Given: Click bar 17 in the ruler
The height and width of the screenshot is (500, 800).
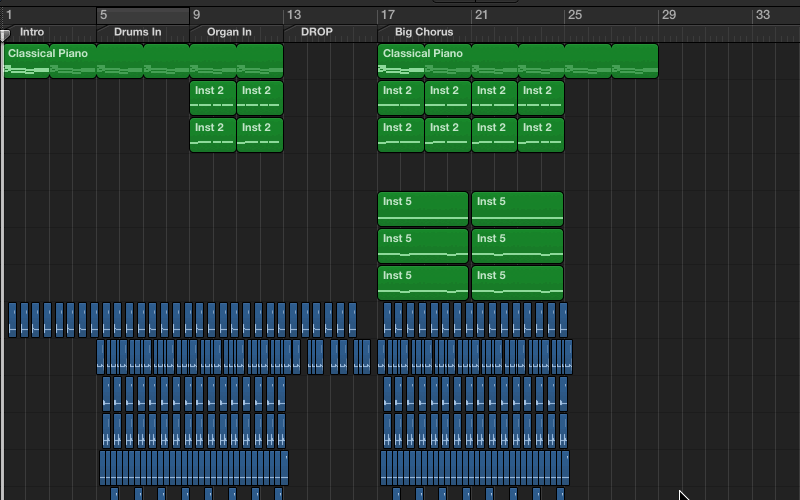Looking at the screenshot, I should coord(388,15).
